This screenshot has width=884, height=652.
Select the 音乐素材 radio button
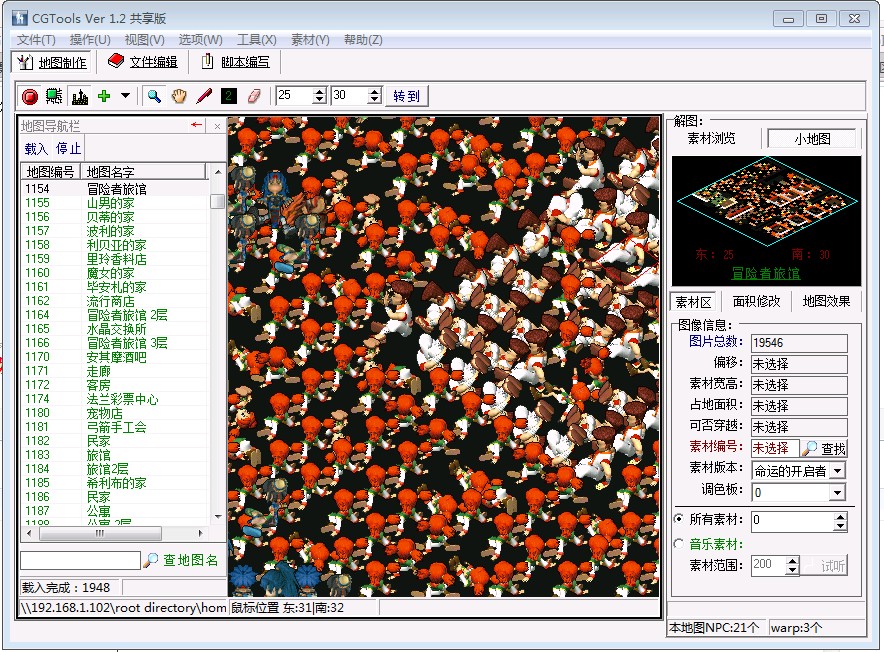679,544
